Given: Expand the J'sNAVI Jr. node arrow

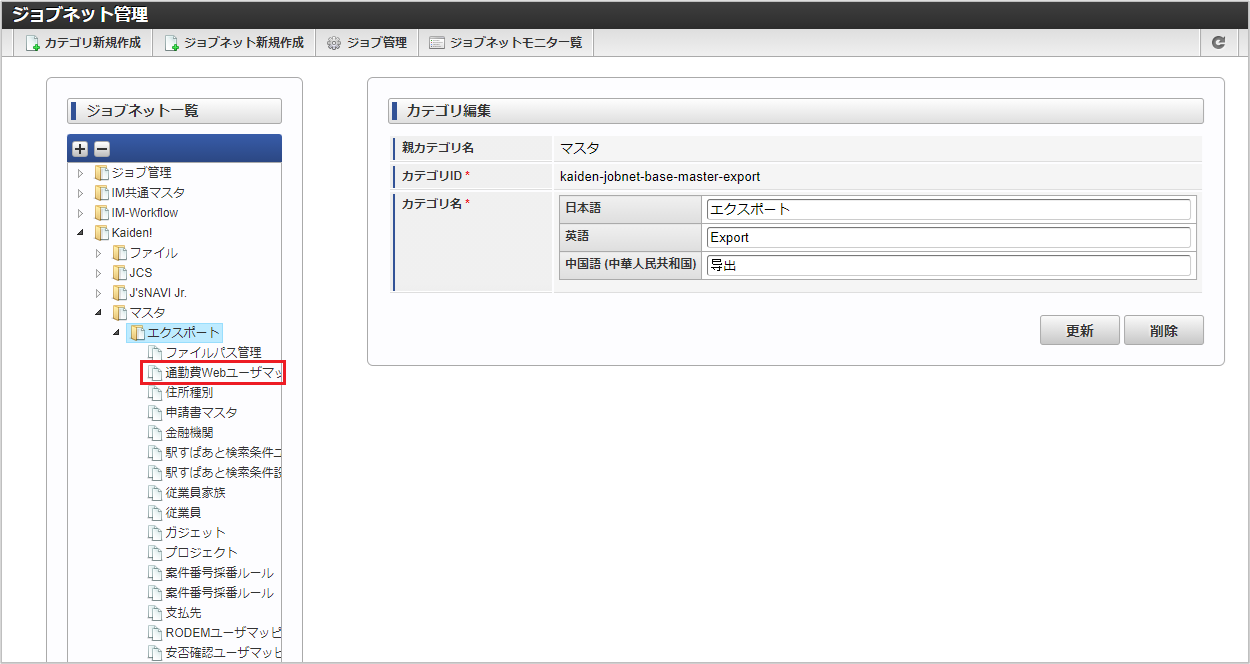Looking at the screenshot, I should point(98,293).
